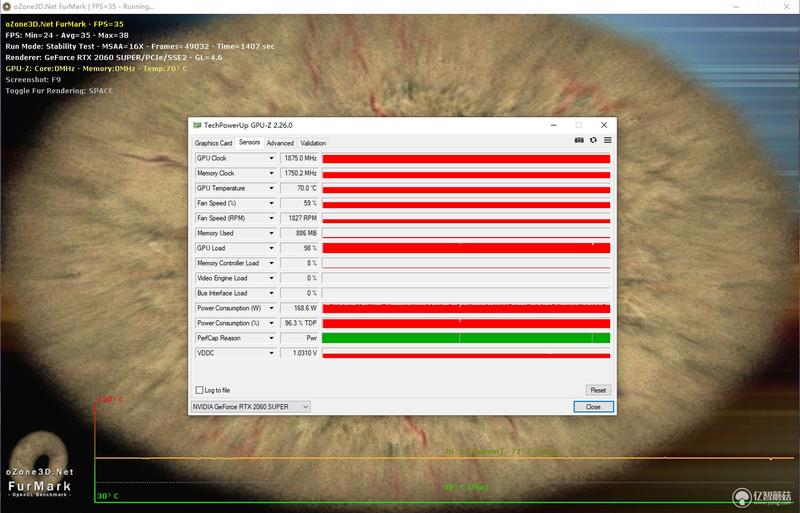800x513 pixels.
Task: Click the 1875.0 MHz GPU clock value
Action: pyautogui.click(x=300, y=158)
